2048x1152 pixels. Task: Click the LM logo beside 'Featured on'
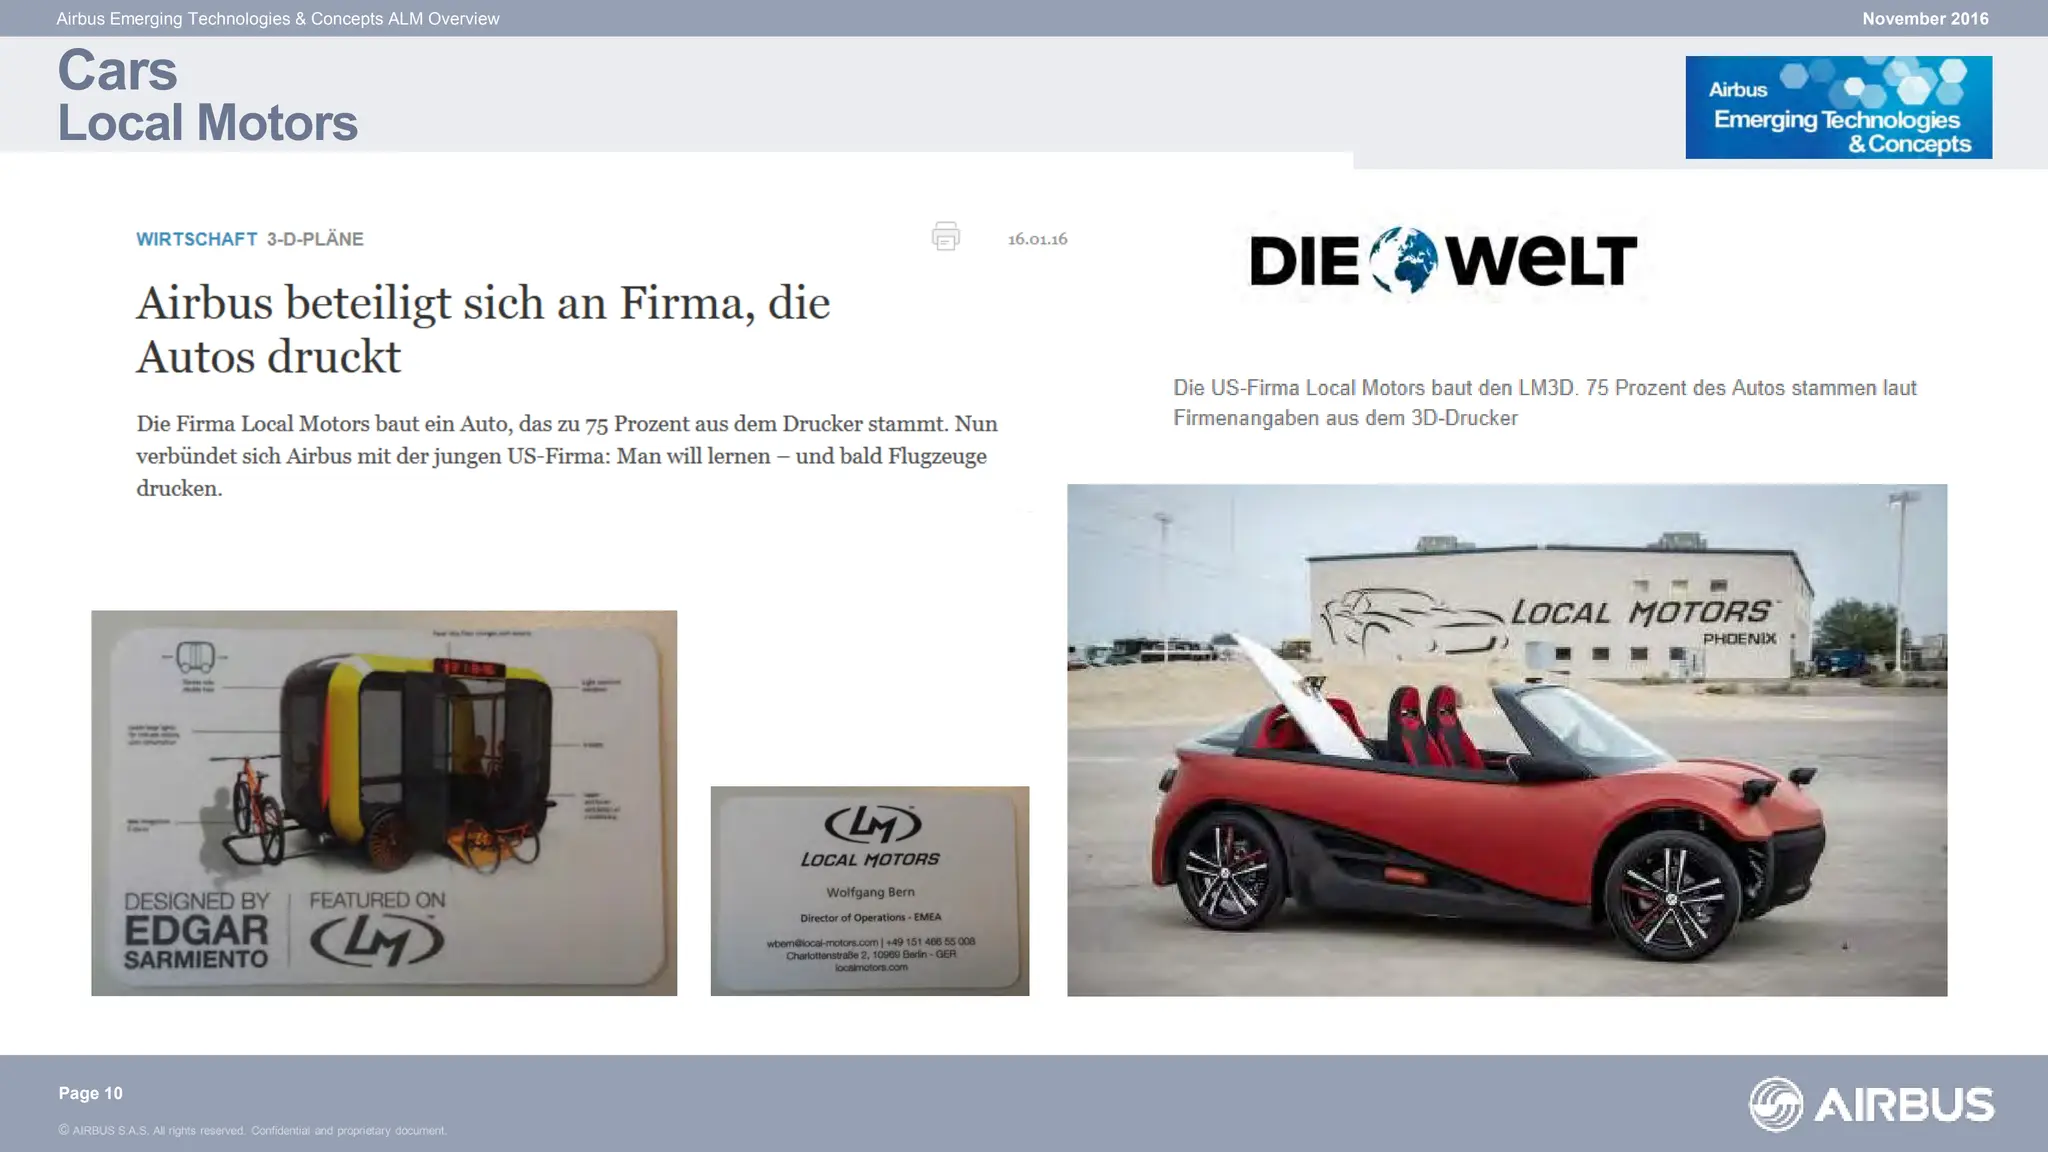pos(377,940)
